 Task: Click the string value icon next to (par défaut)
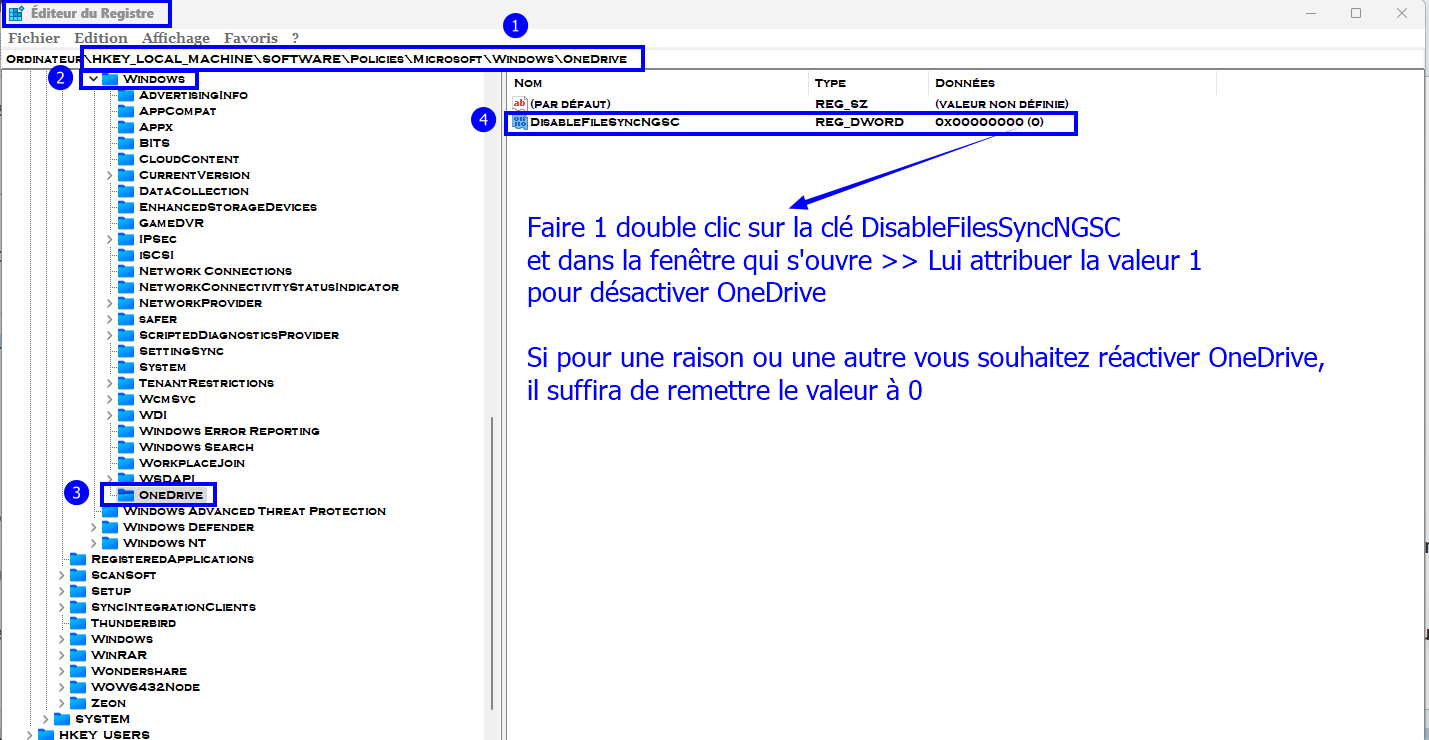519,103
